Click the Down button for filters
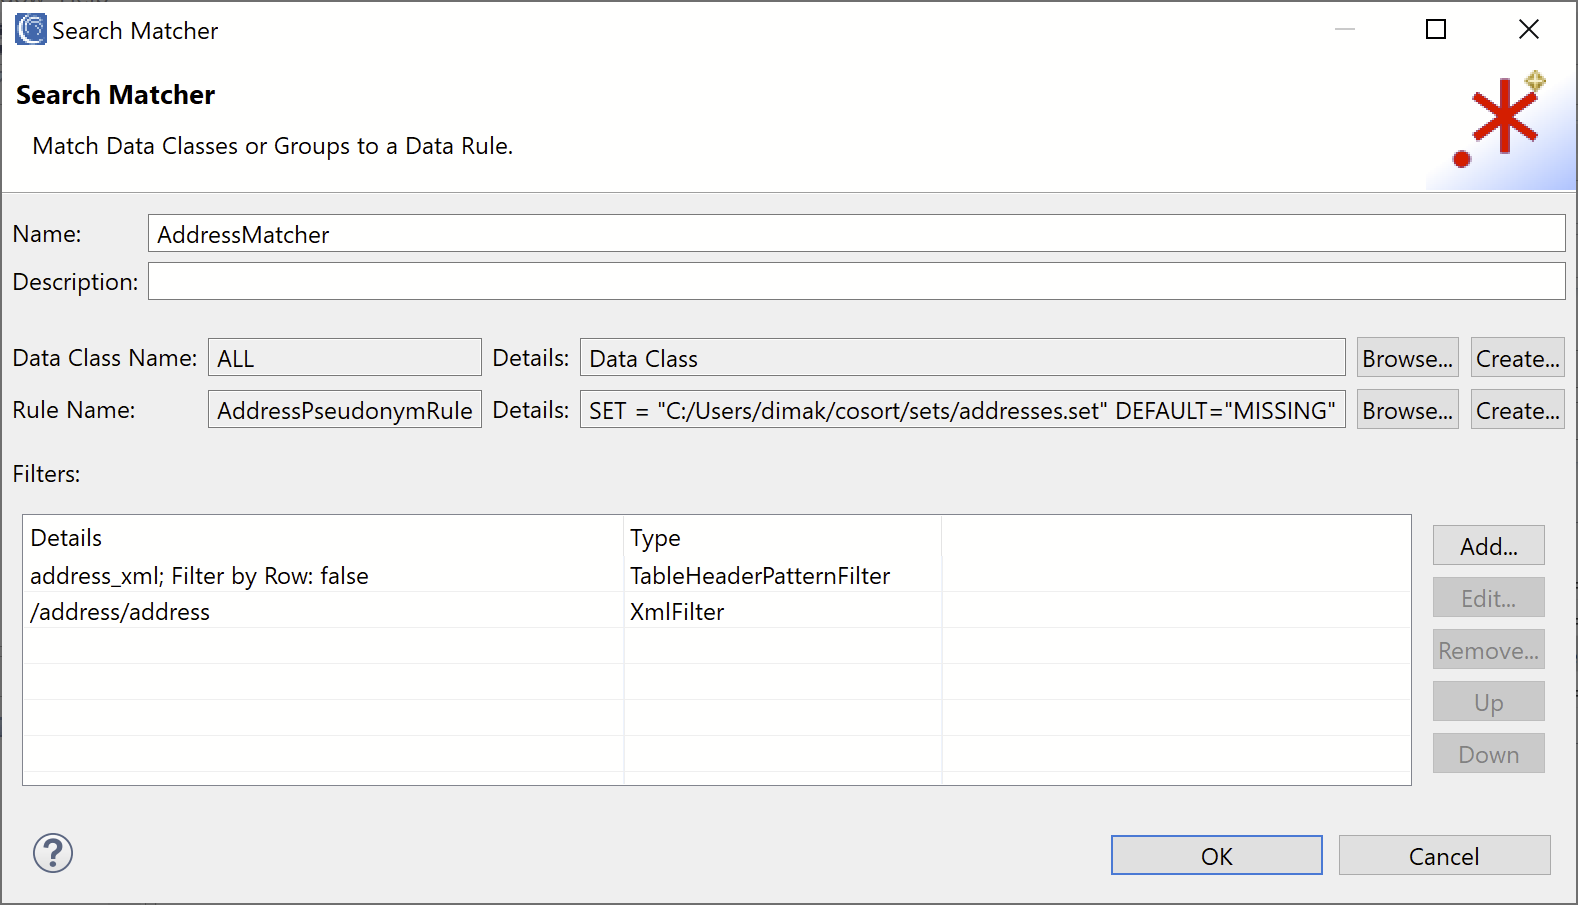Image resolution: width=1578 pixels, height=905 pixels. click(1488, 753)
